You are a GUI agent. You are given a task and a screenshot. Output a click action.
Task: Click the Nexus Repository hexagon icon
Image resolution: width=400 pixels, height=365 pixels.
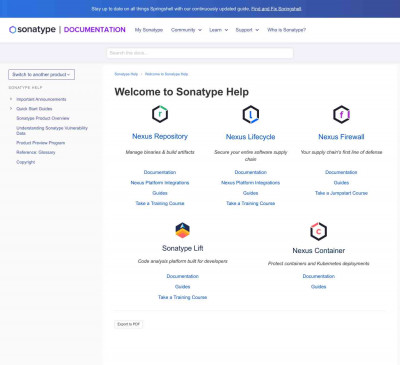(160, 114)
